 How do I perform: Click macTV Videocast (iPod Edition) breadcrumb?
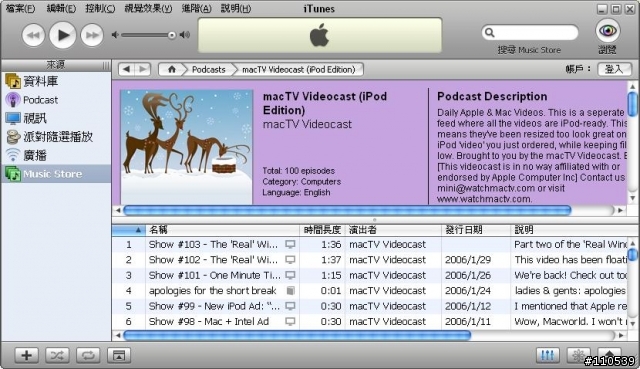point(298,69)
